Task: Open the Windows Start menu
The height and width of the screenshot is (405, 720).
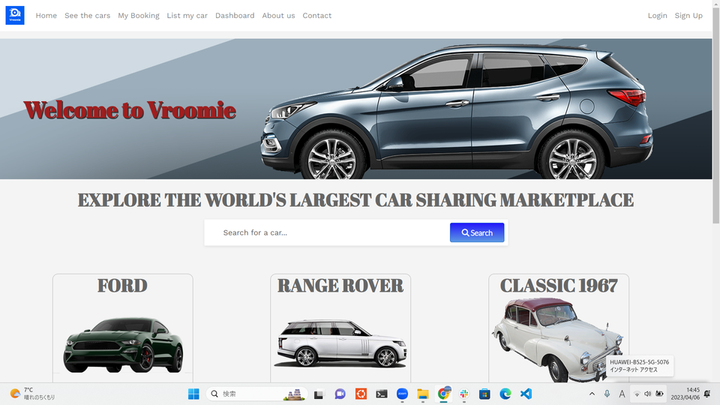Action: [193, 394]
